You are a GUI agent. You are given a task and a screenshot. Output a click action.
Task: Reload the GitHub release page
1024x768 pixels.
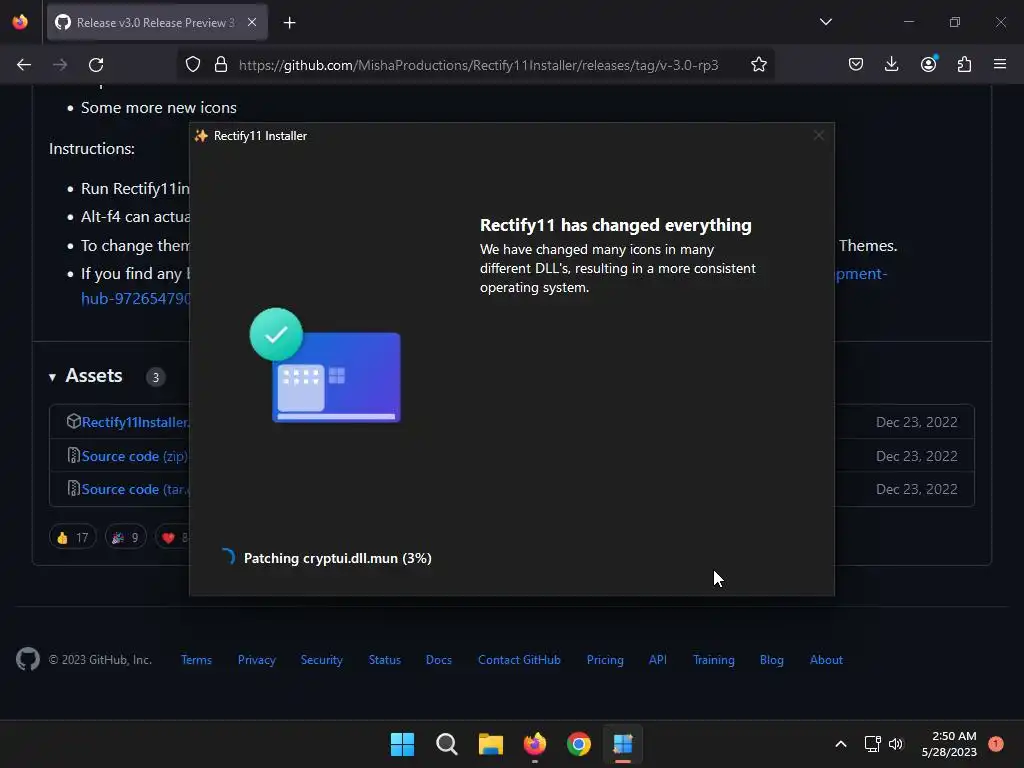click(96, 65)
